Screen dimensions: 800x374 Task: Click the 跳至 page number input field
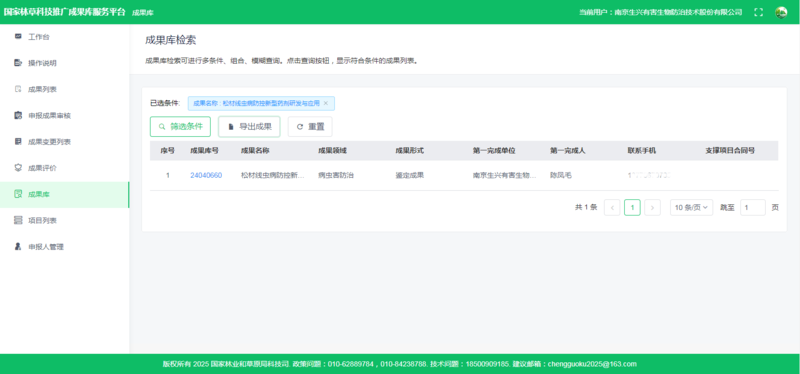[x=753, y=207]
